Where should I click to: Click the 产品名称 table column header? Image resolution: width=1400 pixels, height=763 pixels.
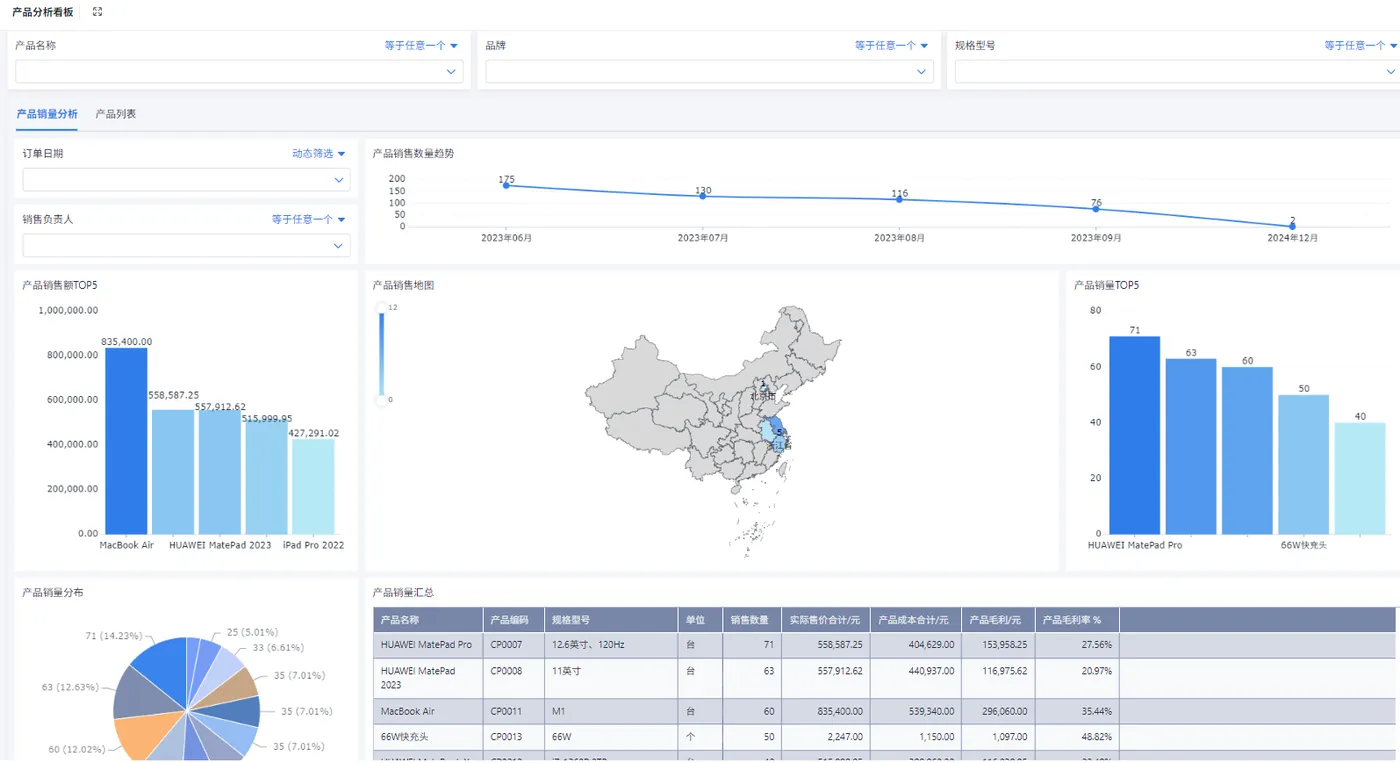[428, 619]
